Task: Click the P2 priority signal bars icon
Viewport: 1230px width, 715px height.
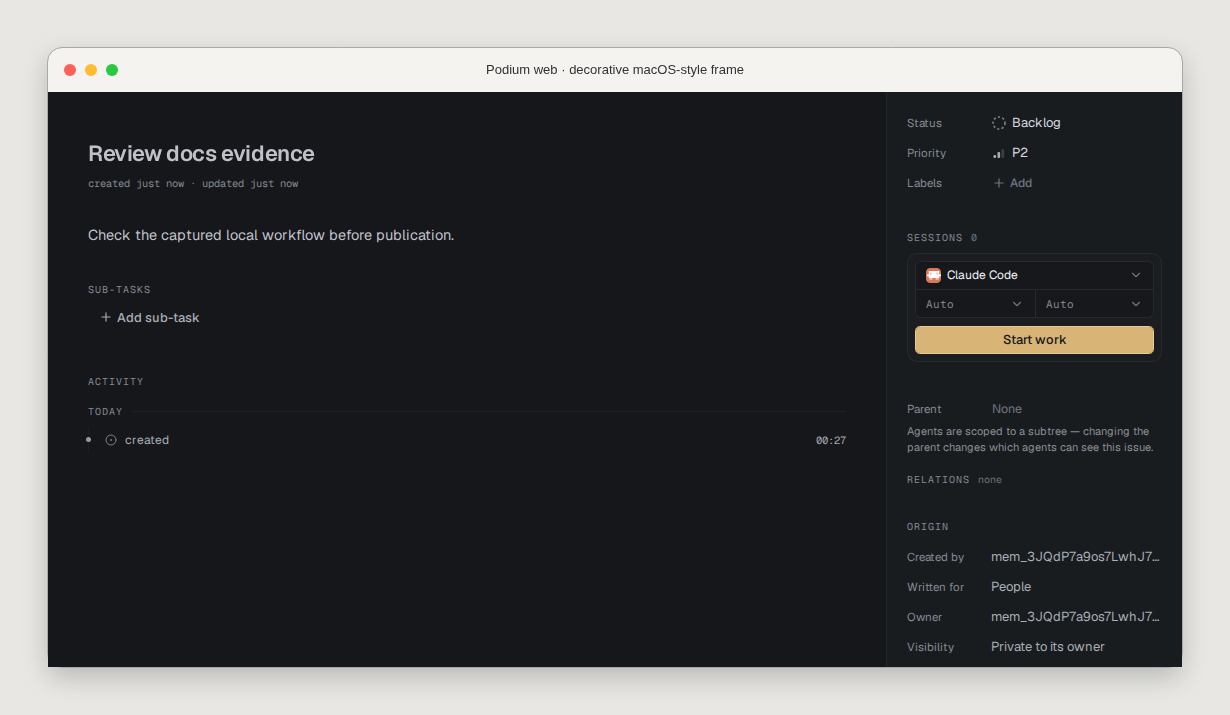Action: [999, 153]
